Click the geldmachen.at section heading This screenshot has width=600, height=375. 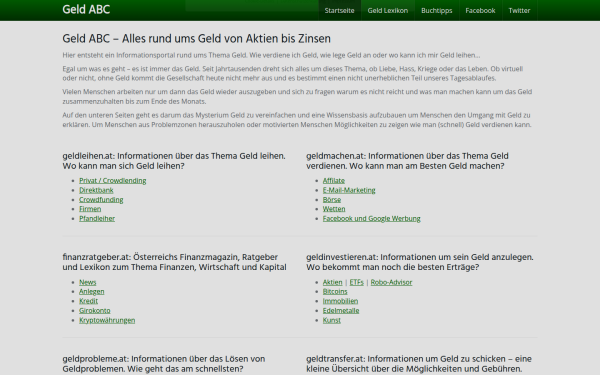407,161
